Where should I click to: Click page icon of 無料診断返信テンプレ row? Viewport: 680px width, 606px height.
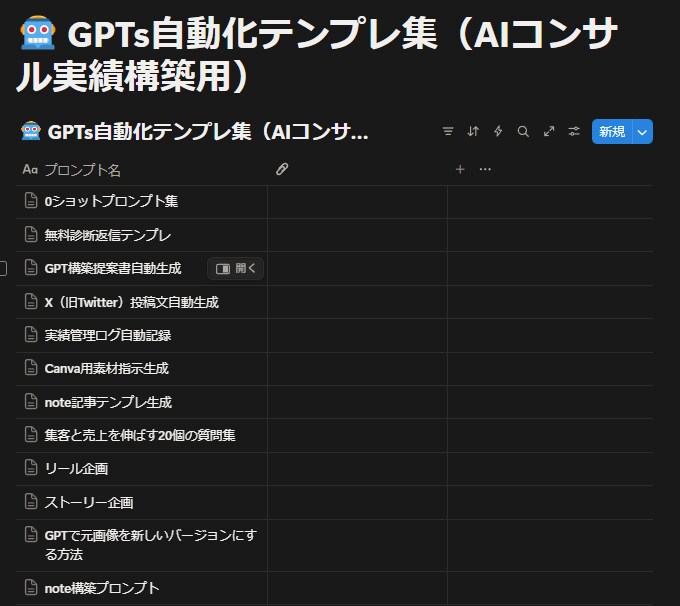coord(31,235)
